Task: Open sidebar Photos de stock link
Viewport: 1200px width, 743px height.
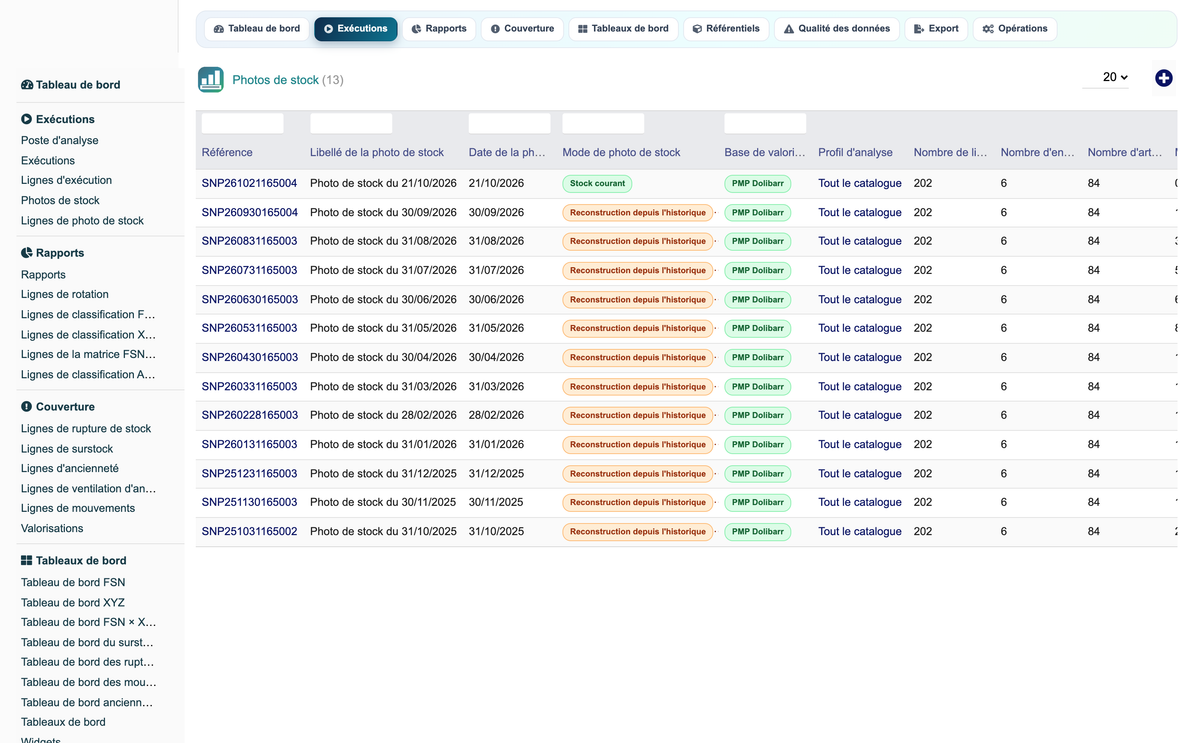Action: (x=60, y=201)
